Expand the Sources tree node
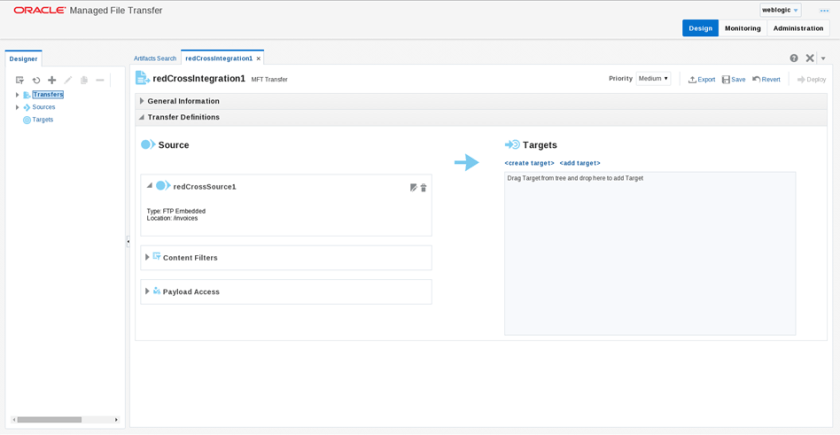The width and height of the screenshot is (840, 435). tap(17, 107)
